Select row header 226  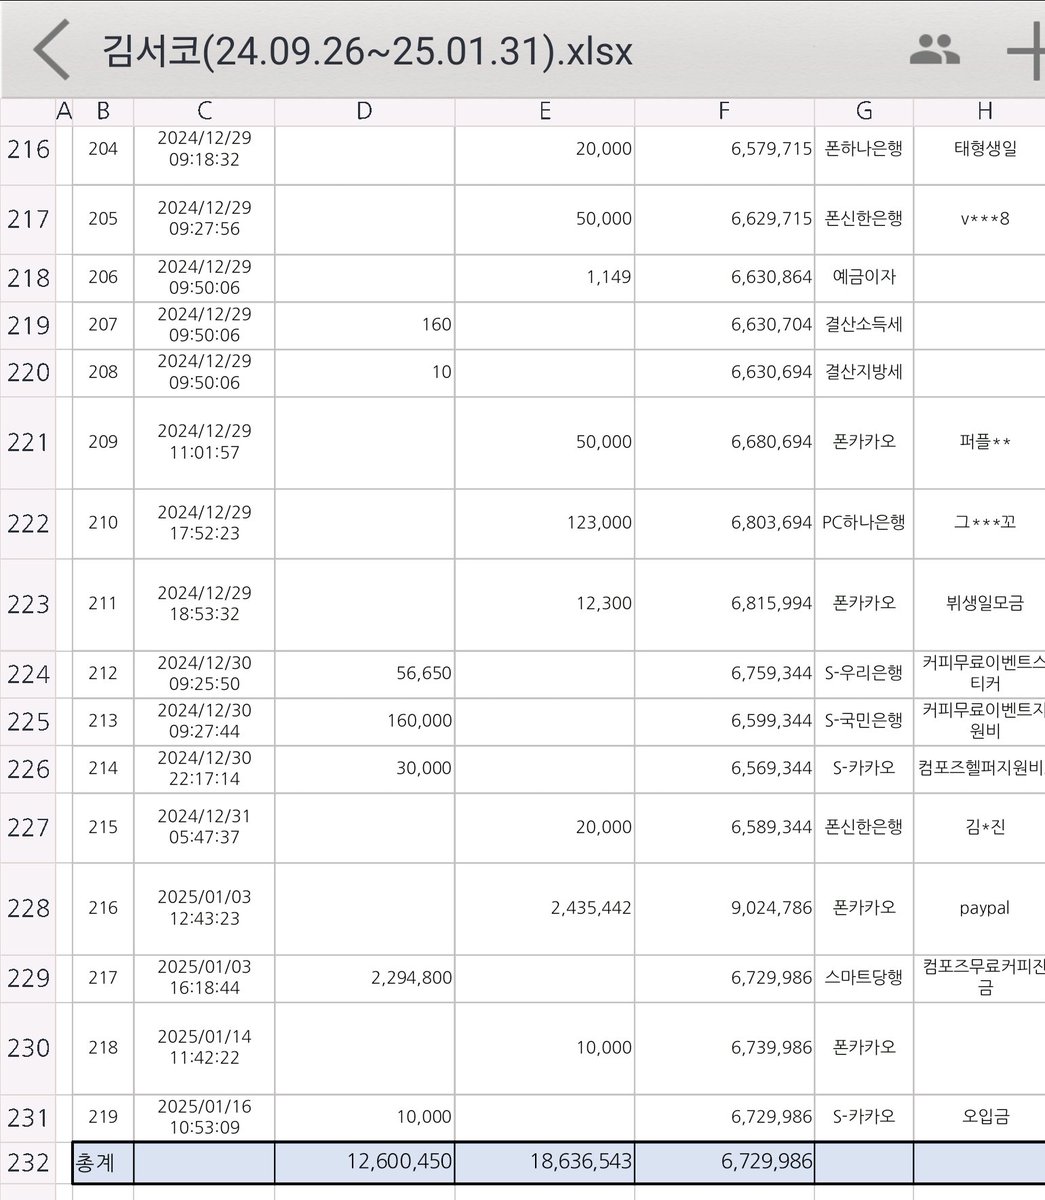click(x=28, y=769)
